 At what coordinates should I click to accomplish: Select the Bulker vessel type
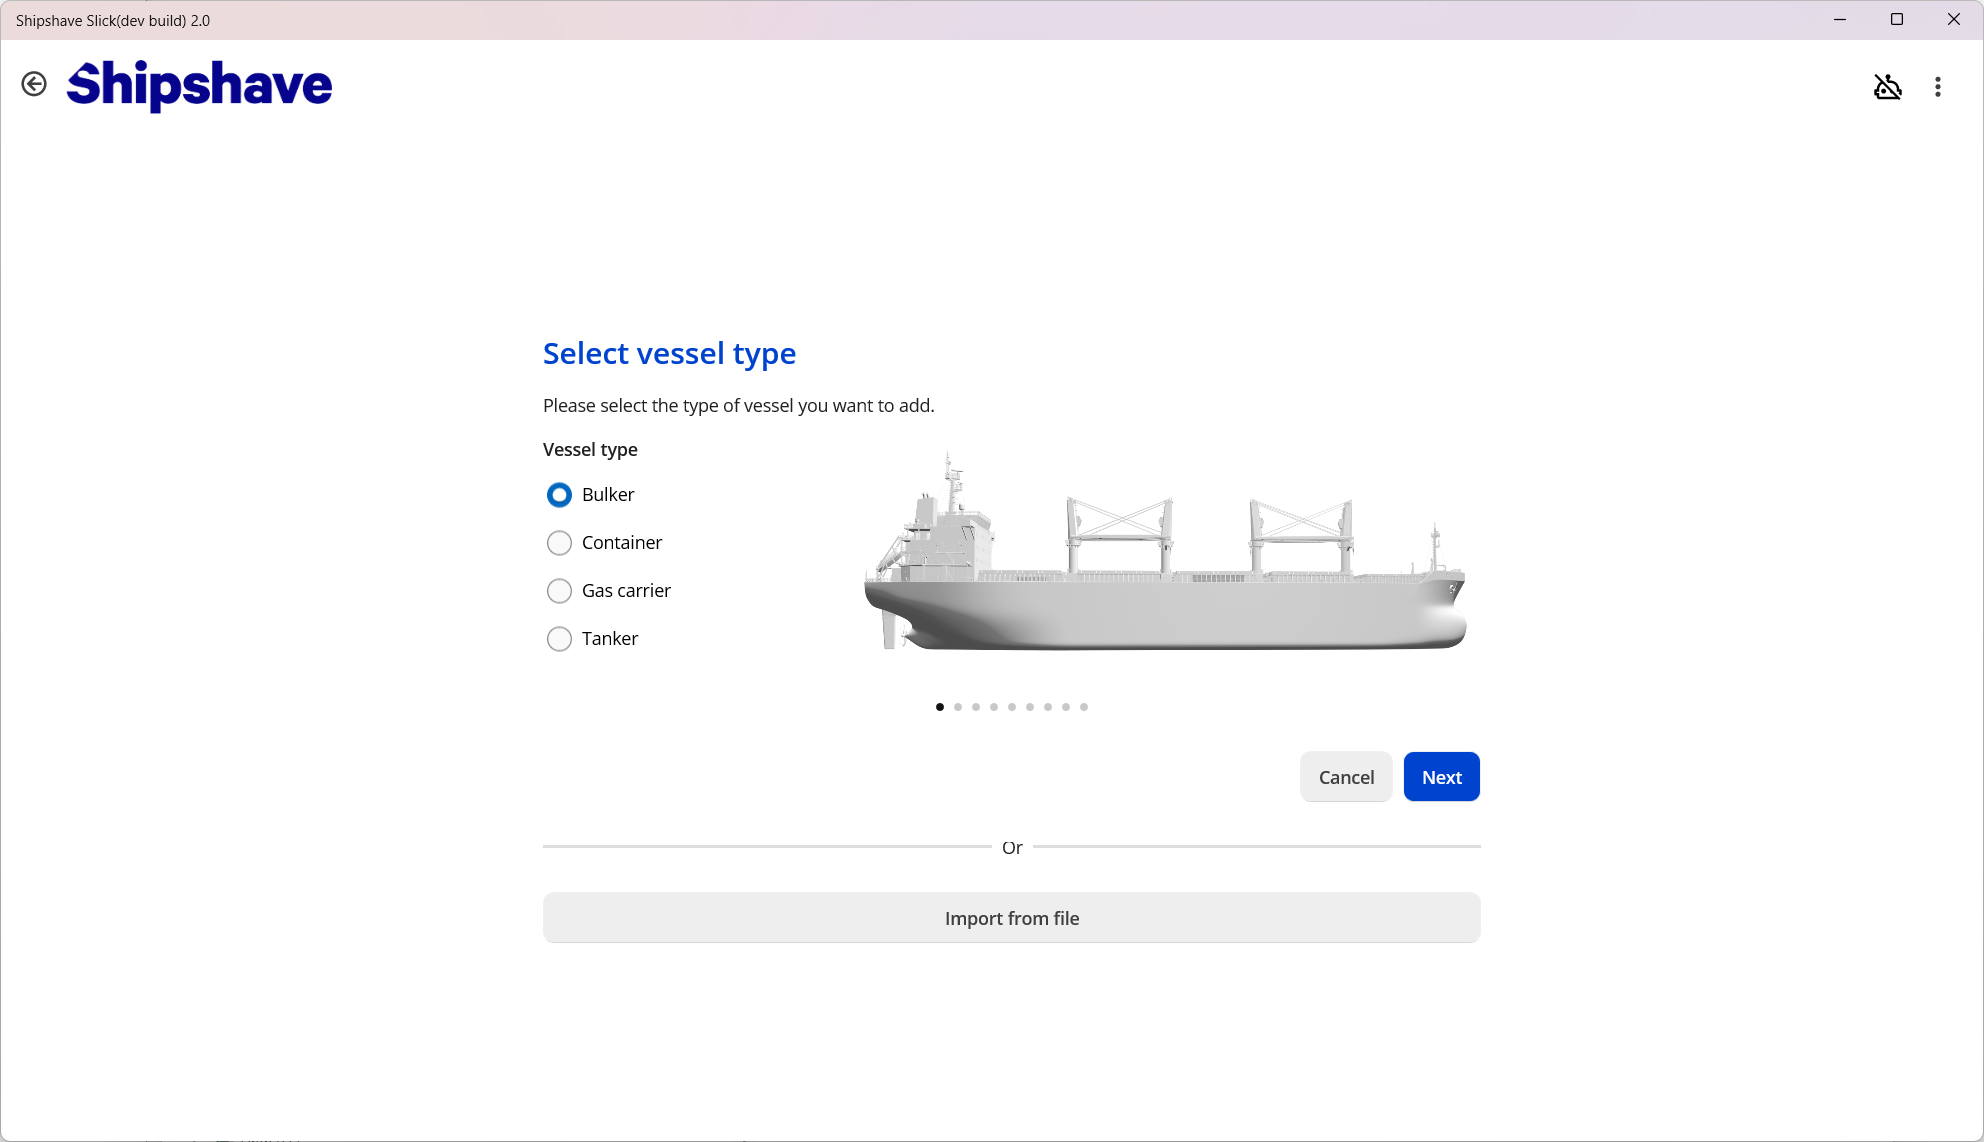(x=559, y=495)
